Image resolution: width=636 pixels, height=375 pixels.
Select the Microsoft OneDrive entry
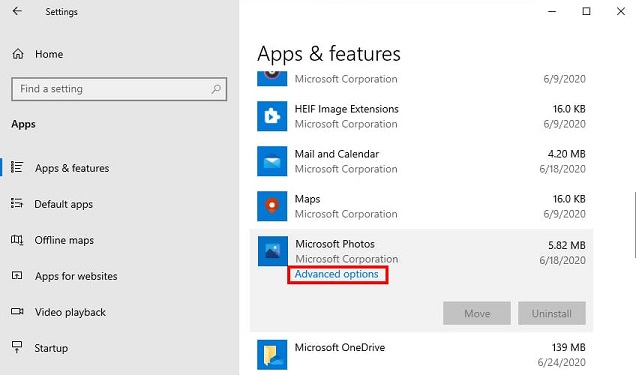click(421, 355)
